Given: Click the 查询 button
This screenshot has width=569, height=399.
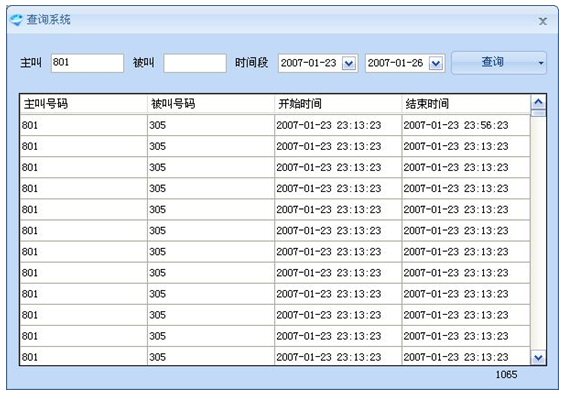Looking at the screenshot, I should [x=492, y=63].
